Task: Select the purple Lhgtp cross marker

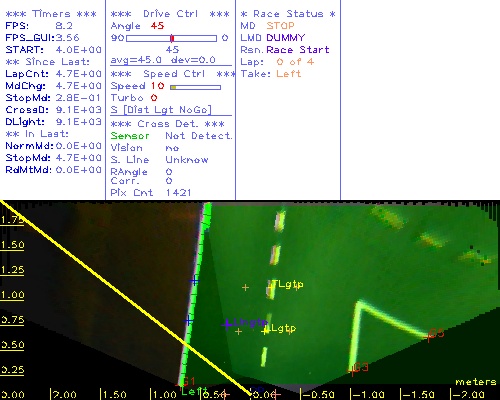Action: [227, 324]
